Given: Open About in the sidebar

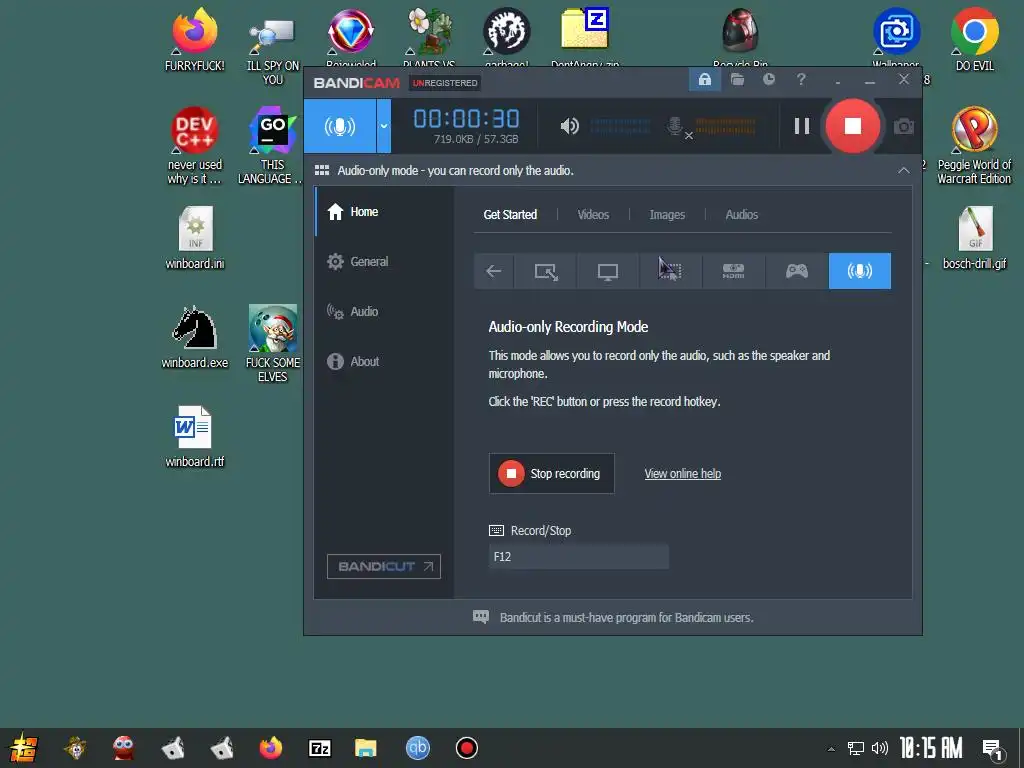Looking at the screenshot, I should 384,361.
